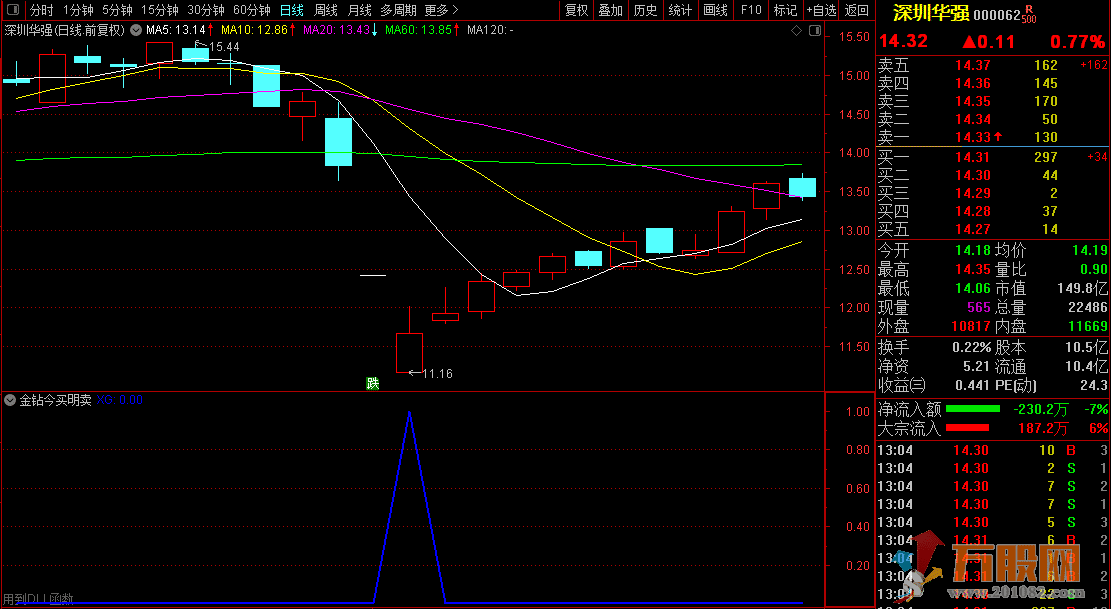The image size is (1111, 609).
Task: Click the XG: 0.00 indicator value
Action: (x=120, y=400)
